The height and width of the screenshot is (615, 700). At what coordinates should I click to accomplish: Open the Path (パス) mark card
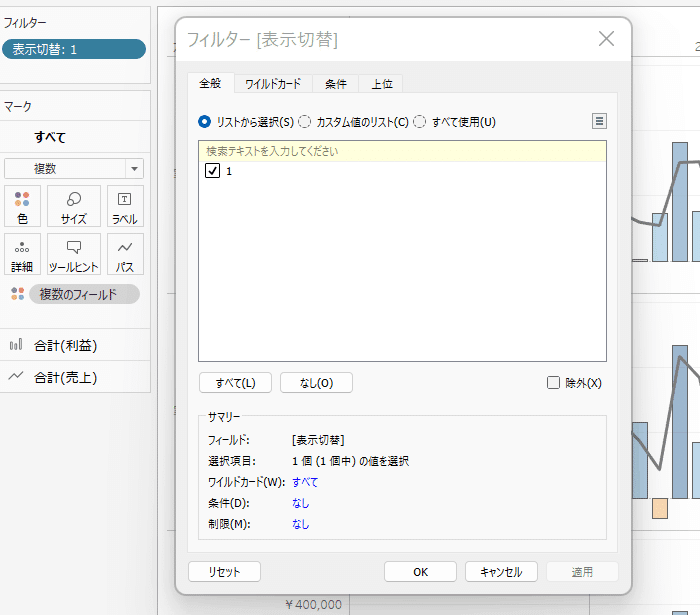point(125,254)
